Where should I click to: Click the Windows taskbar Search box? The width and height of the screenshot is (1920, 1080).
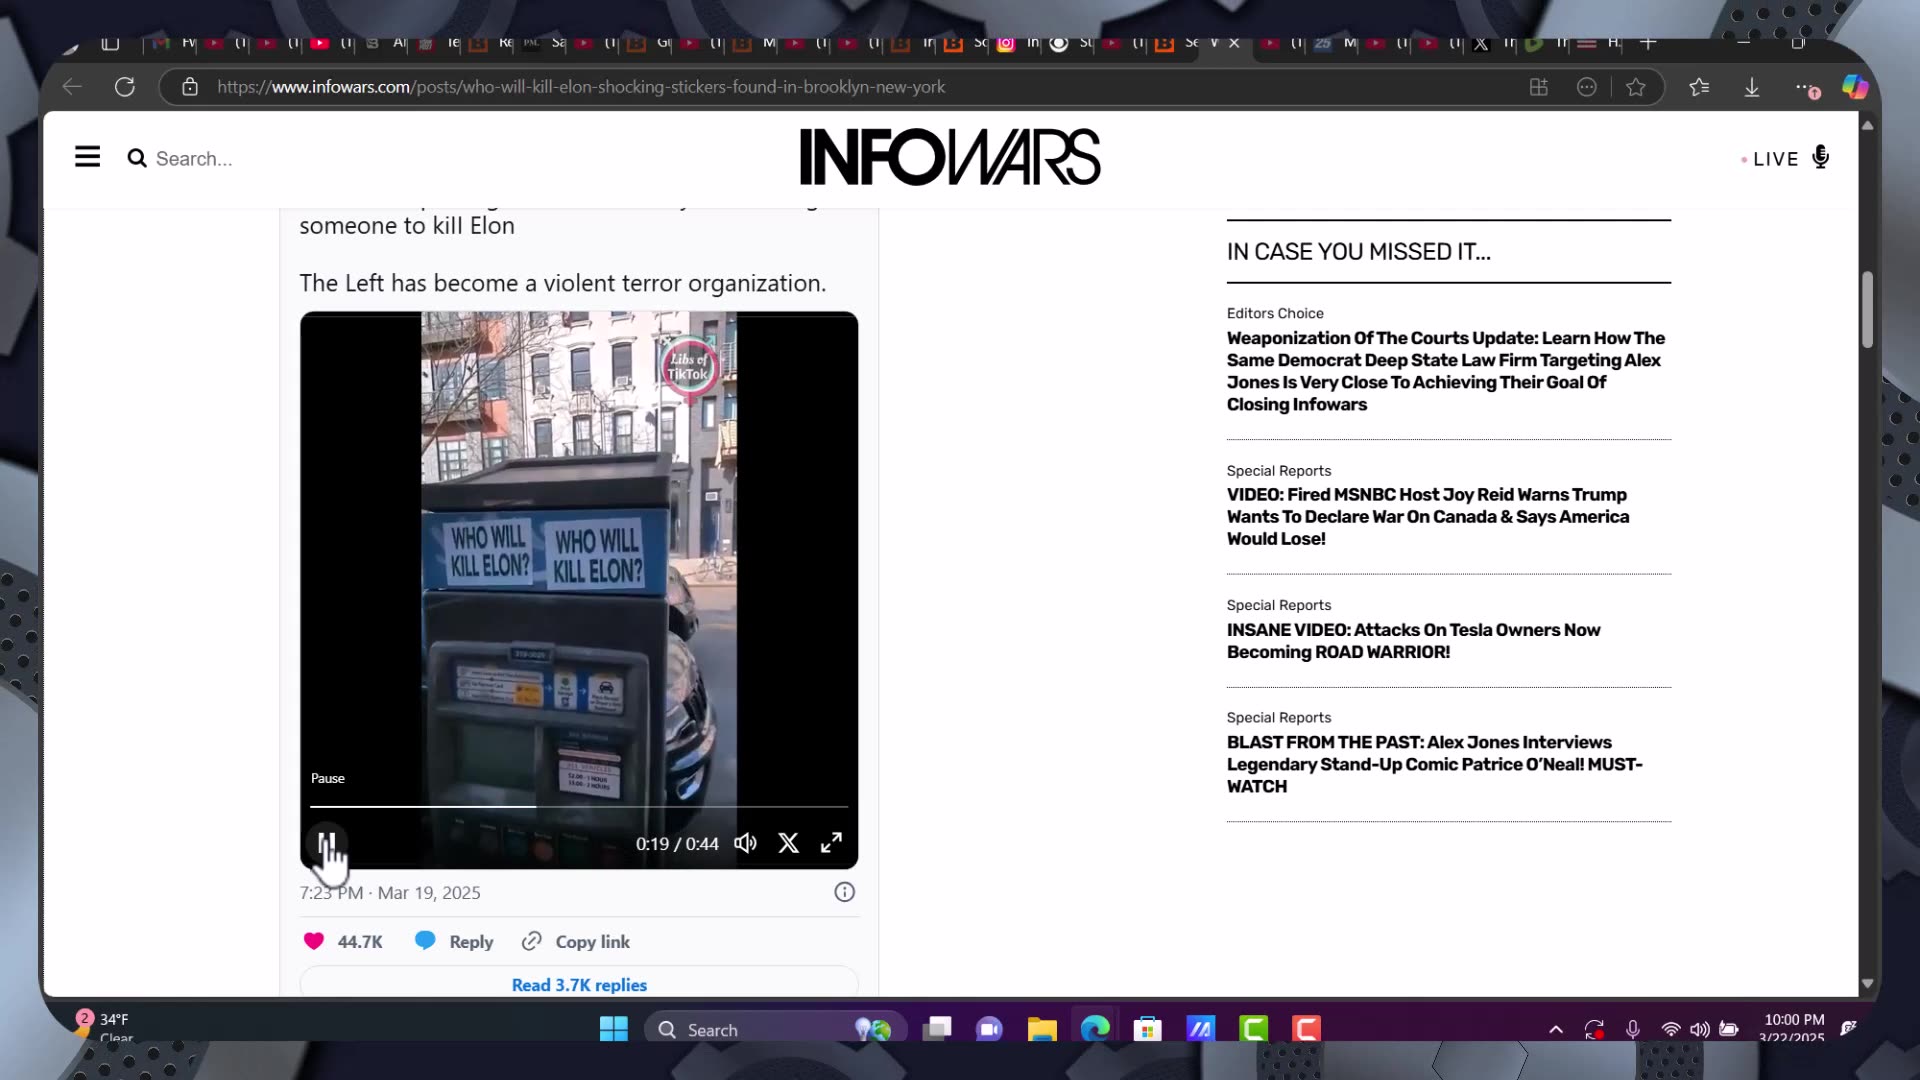775,1029
